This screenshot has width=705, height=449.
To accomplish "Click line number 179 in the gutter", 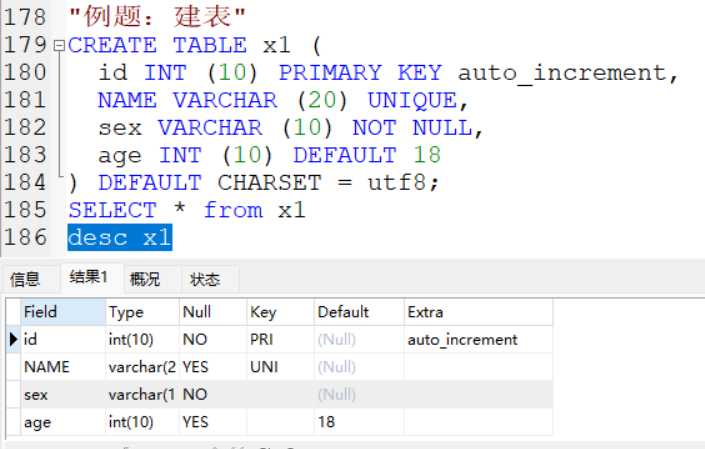I will (x=25, y=45).
